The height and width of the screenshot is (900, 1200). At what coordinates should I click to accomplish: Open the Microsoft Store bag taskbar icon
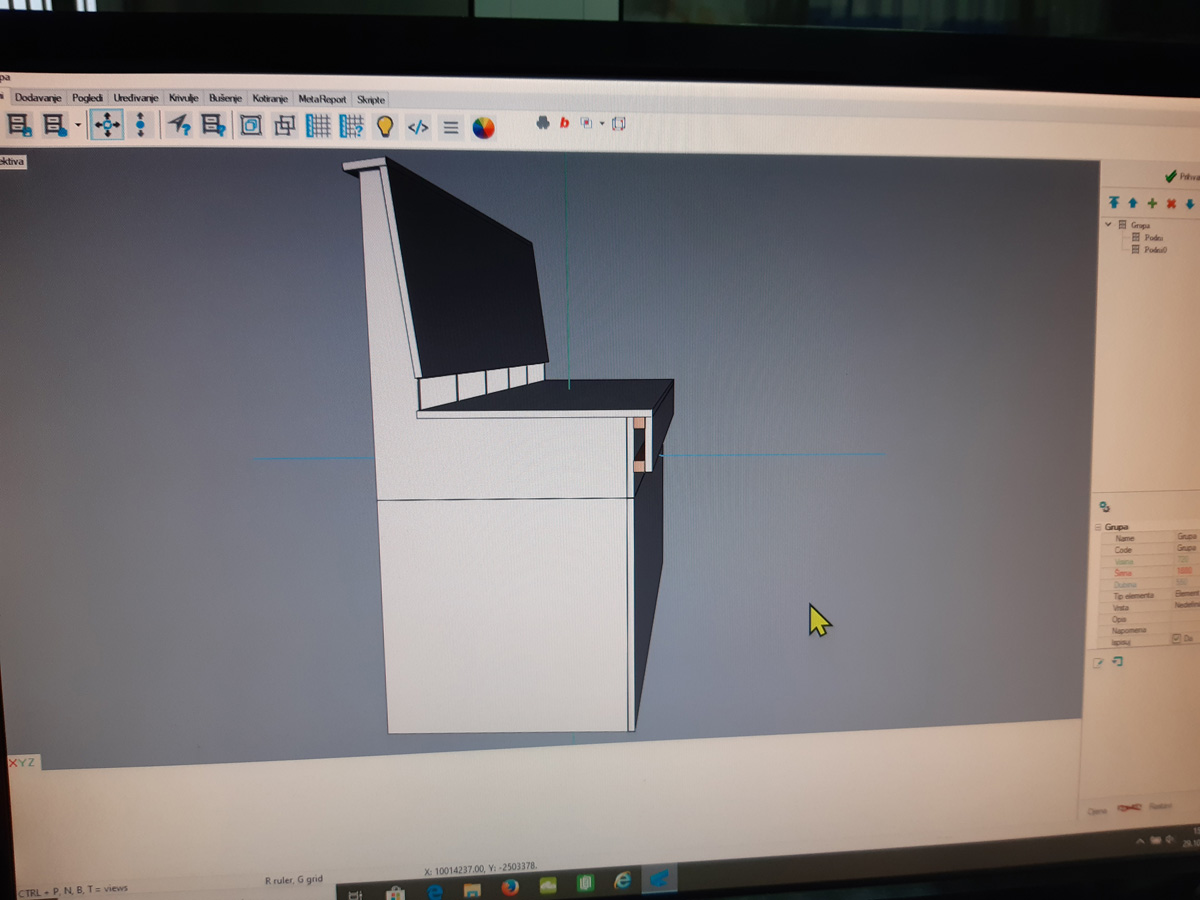click(395, 892)
